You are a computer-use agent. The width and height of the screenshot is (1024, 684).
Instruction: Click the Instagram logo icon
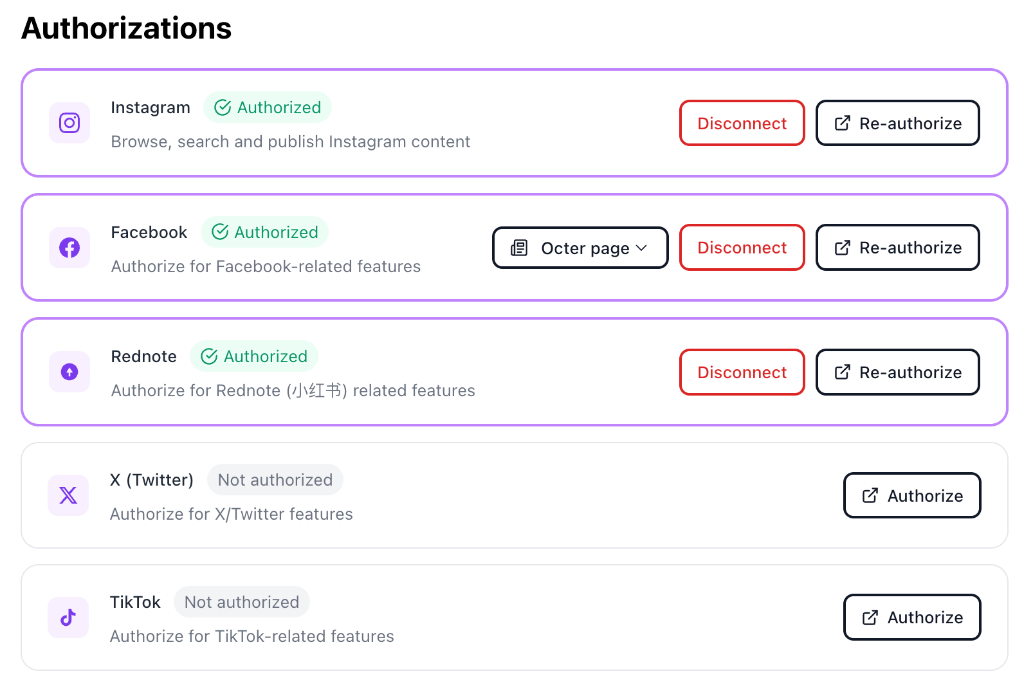click(x=69, y=123)
